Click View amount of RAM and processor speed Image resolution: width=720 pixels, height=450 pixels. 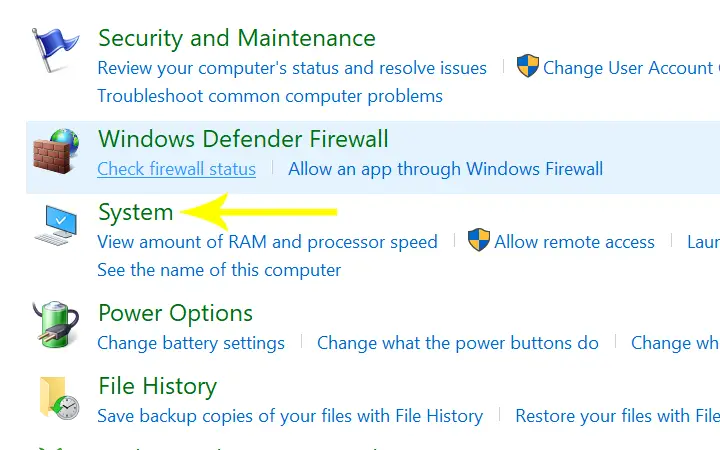pos(267,242)
